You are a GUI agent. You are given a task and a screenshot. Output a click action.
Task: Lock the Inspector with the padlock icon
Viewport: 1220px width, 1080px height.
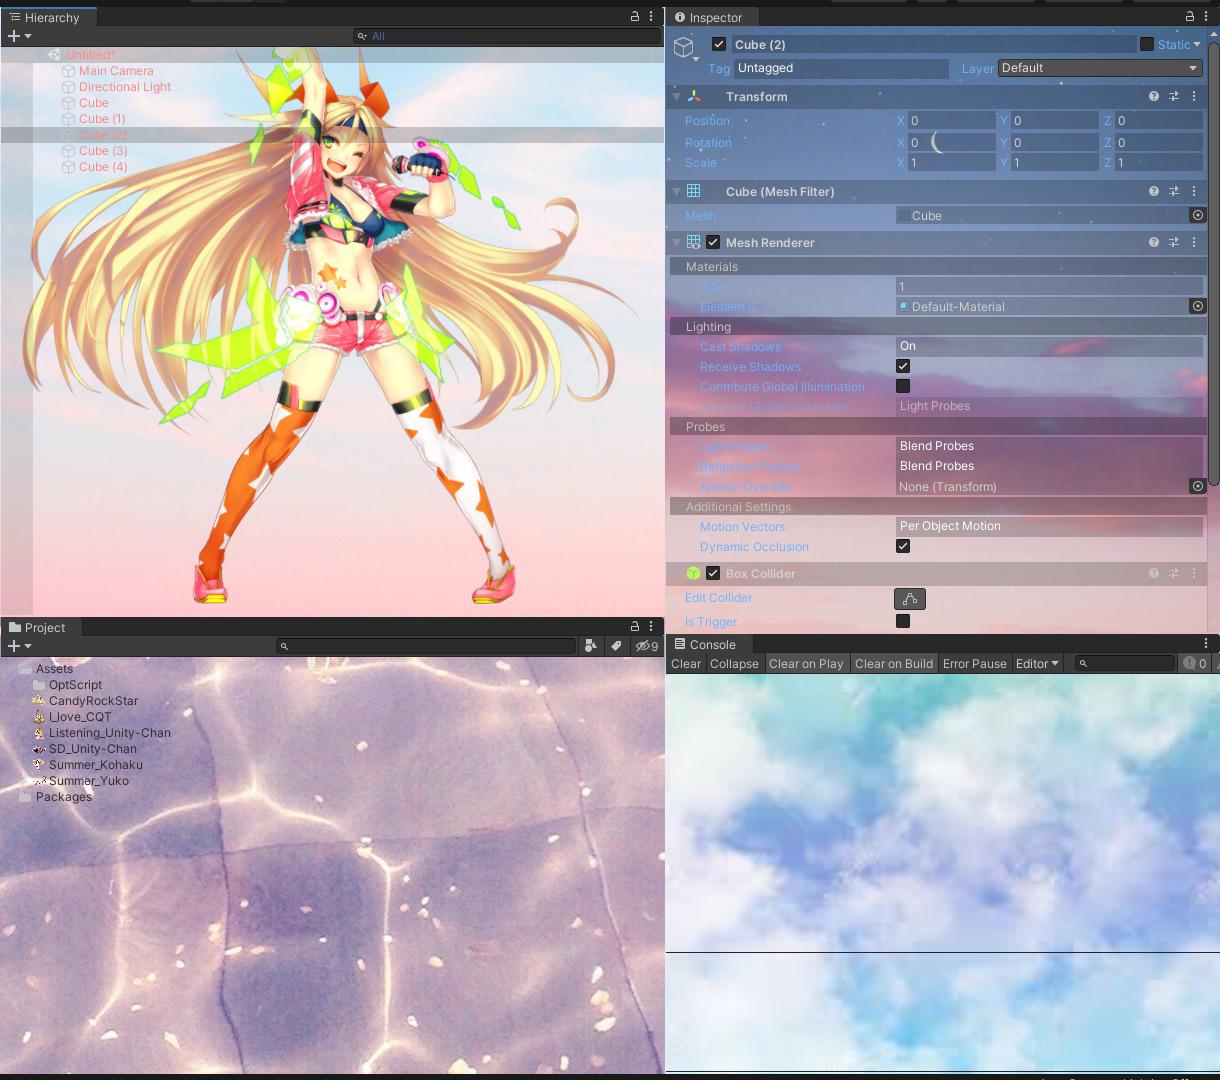point(1188,17)
